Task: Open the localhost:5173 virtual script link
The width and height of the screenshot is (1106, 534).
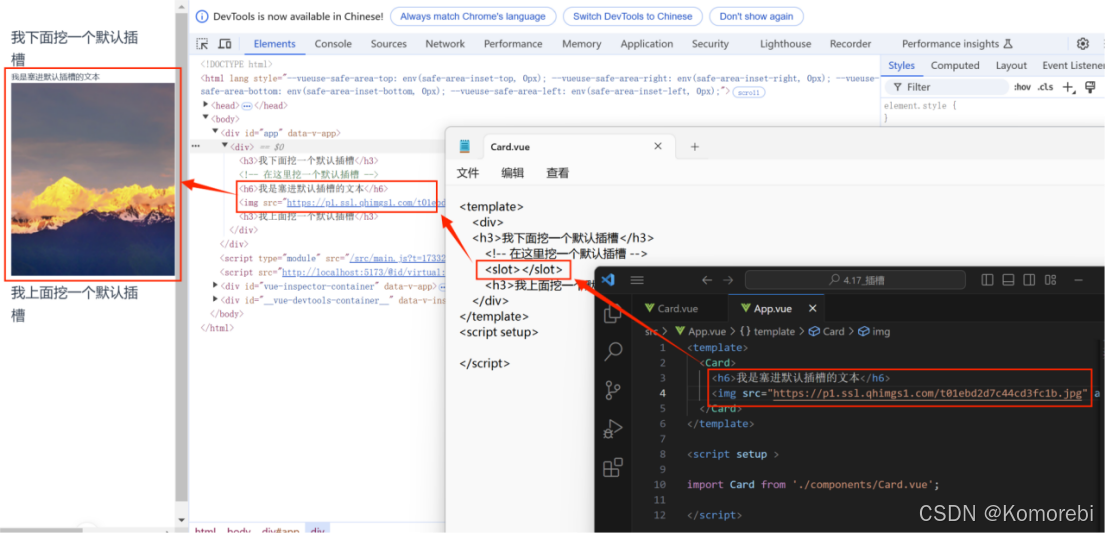Action: (x=363, y=272)
